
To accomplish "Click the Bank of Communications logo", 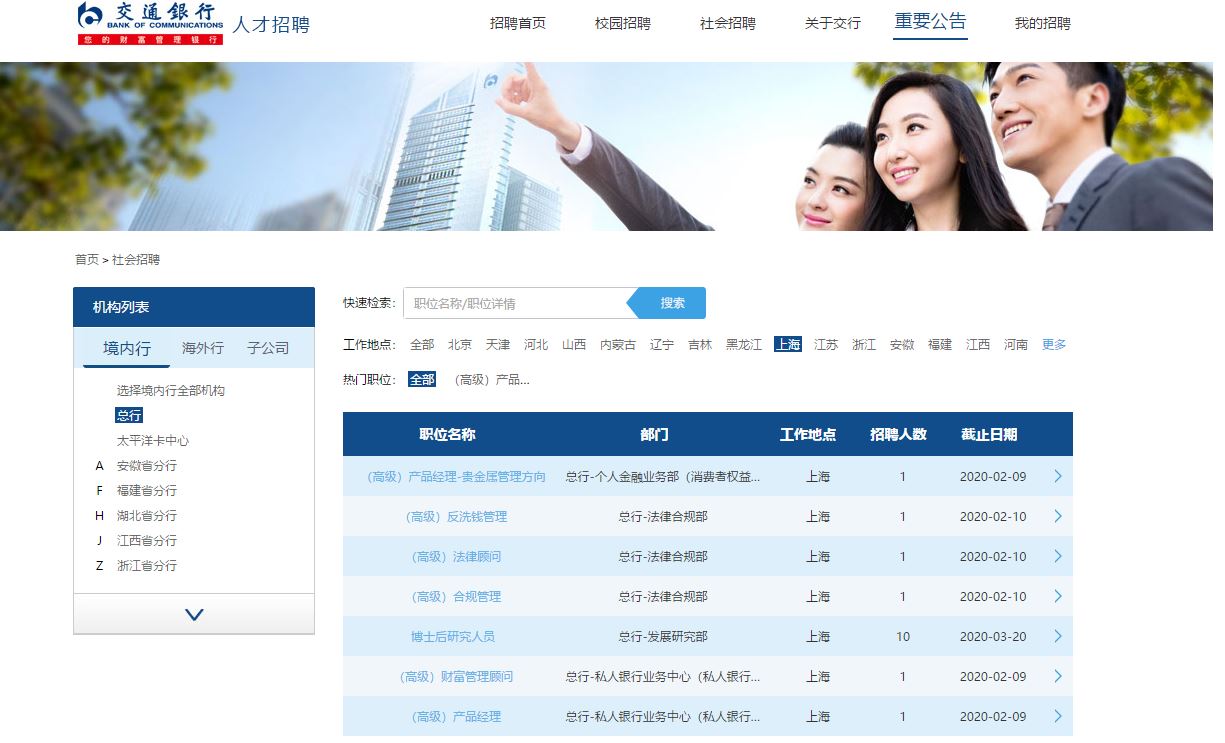I will (150, 23).
